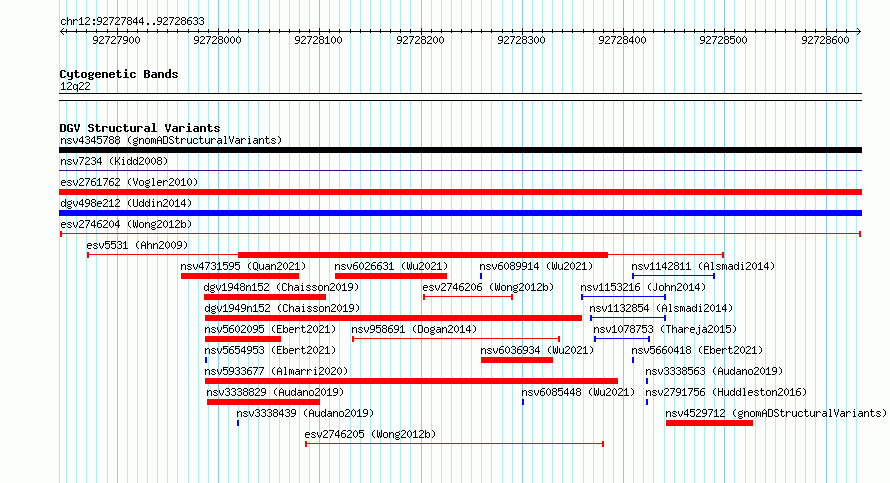Click the nsv1142811 (Alsmadi2014) label
This screenshot has height=483, width=890.
[x=703, y=266]
